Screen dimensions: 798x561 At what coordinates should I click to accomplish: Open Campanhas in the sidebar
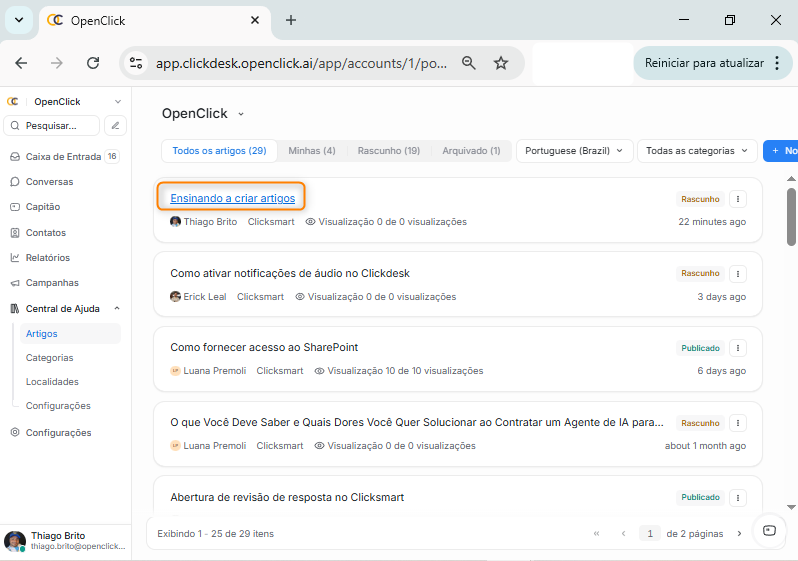pyautogui.click(x=51, y=283)
